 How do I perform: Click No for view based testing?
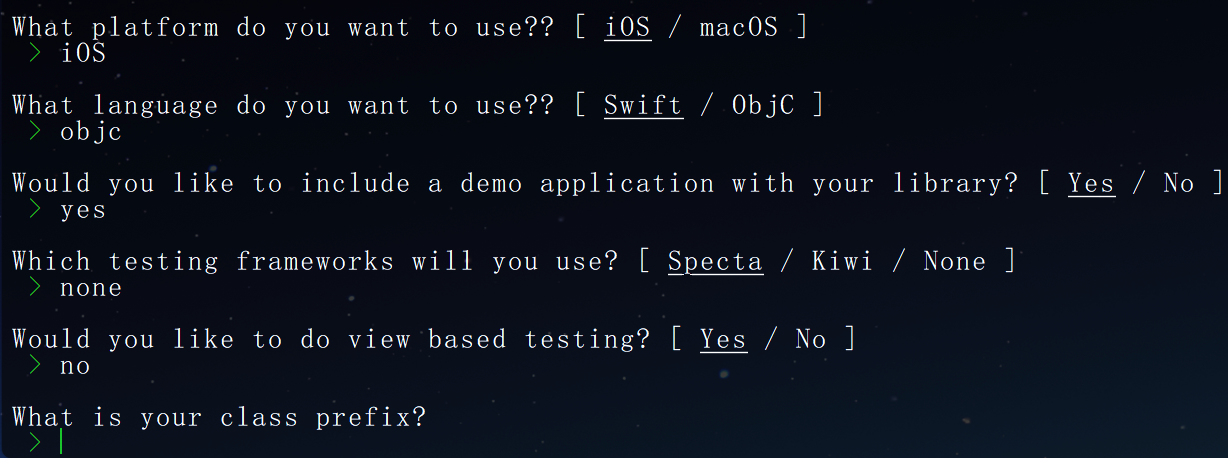811,339
